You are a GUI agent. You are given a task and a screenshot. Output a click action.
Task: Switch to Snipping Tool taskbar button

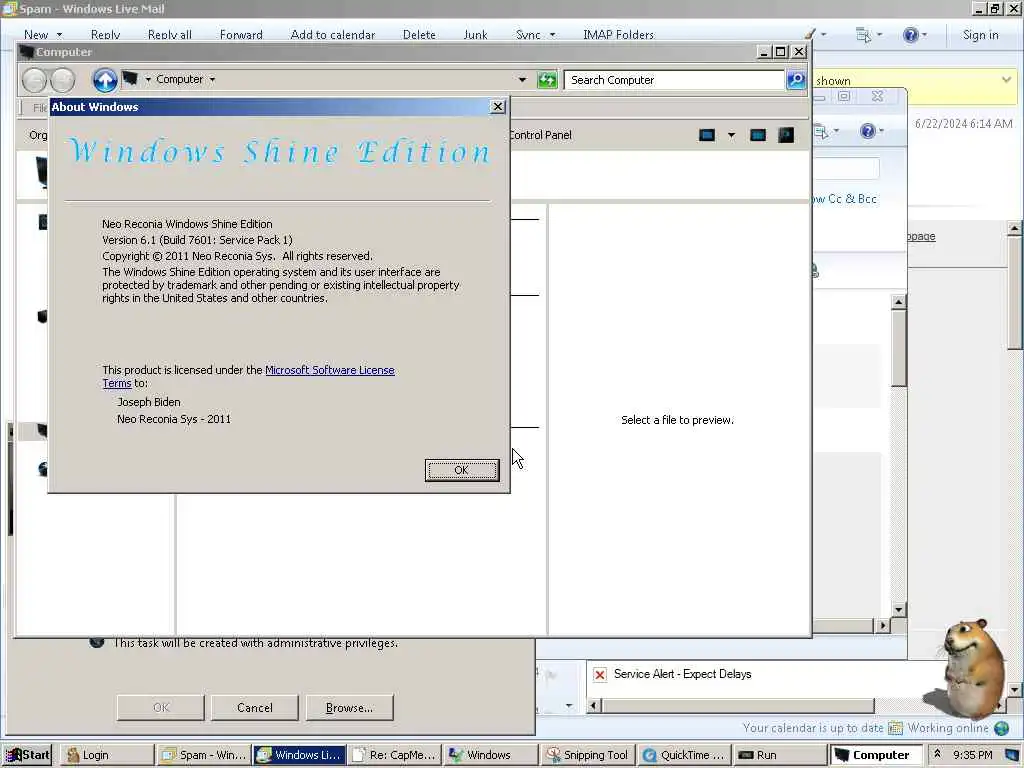click(x=586, y=755)
